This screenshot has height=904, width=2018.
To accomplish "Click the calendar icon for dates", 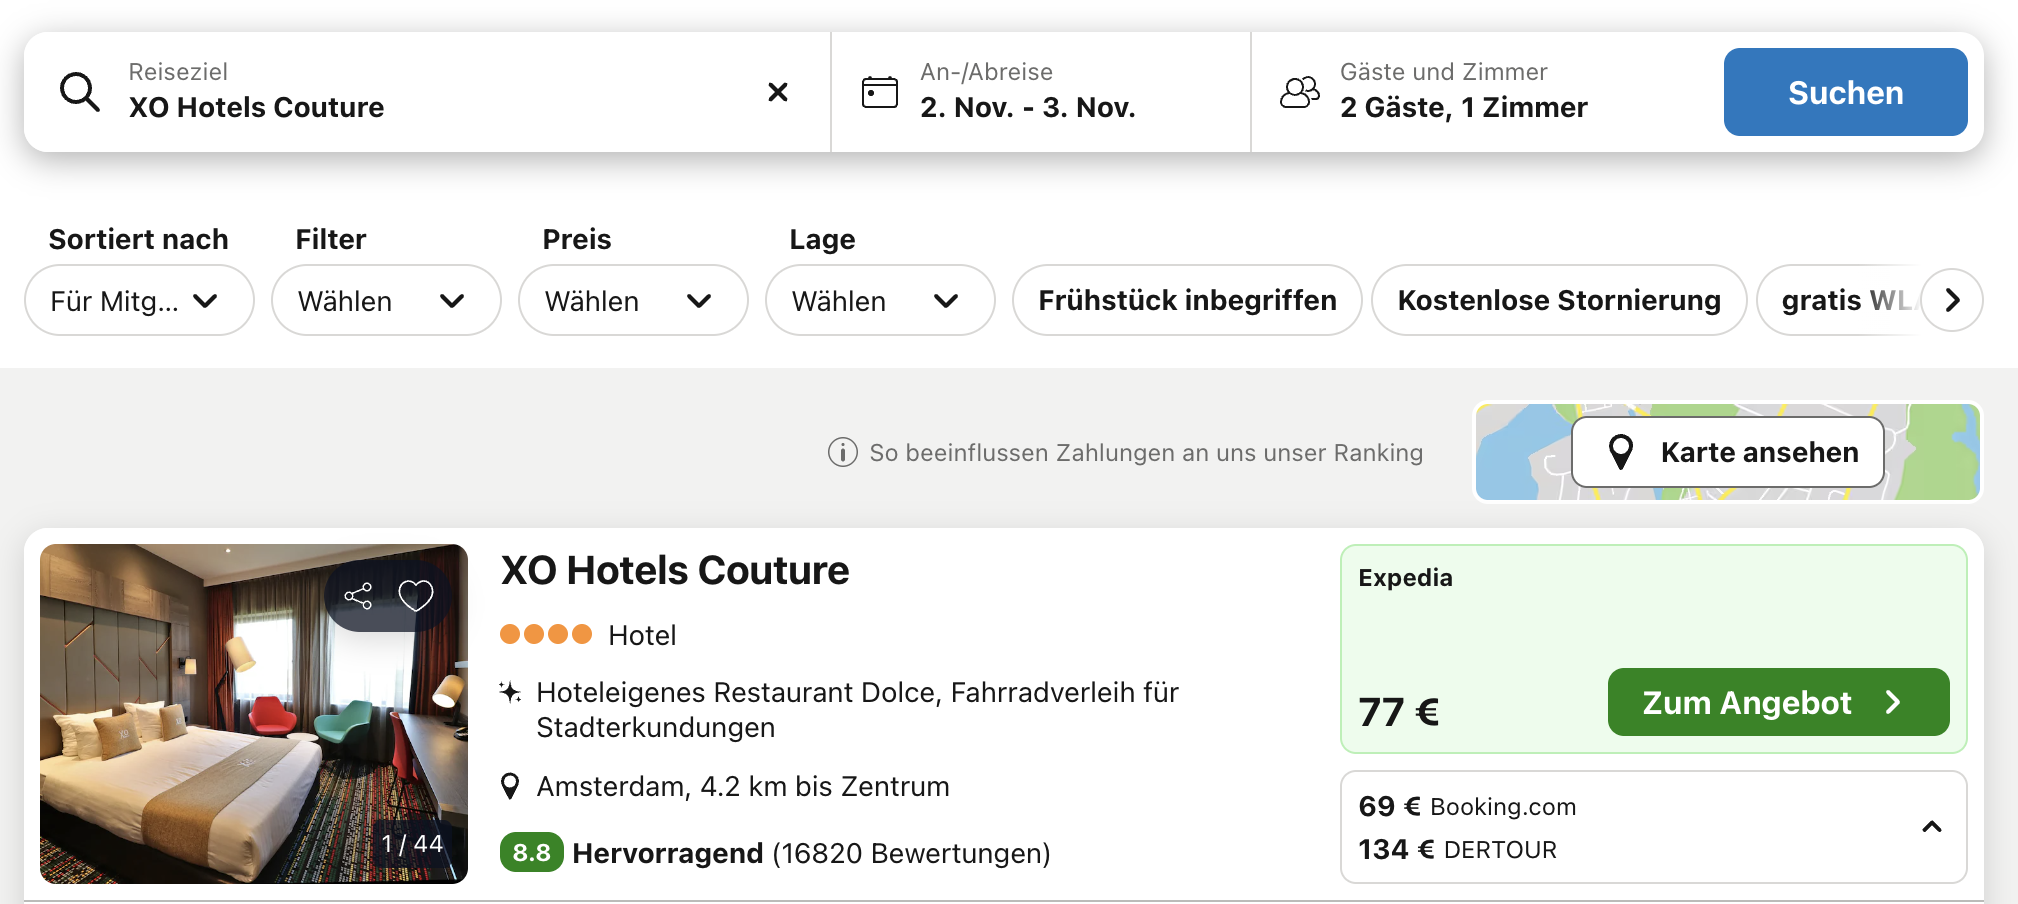I will 880,92.
